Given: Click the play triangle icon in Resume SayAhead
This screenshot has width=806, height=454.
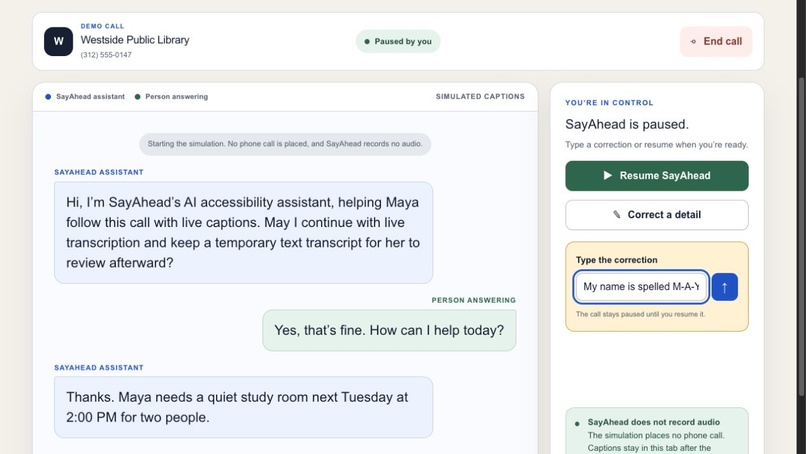Looking at the screenshot, I should tap(608, 175).
